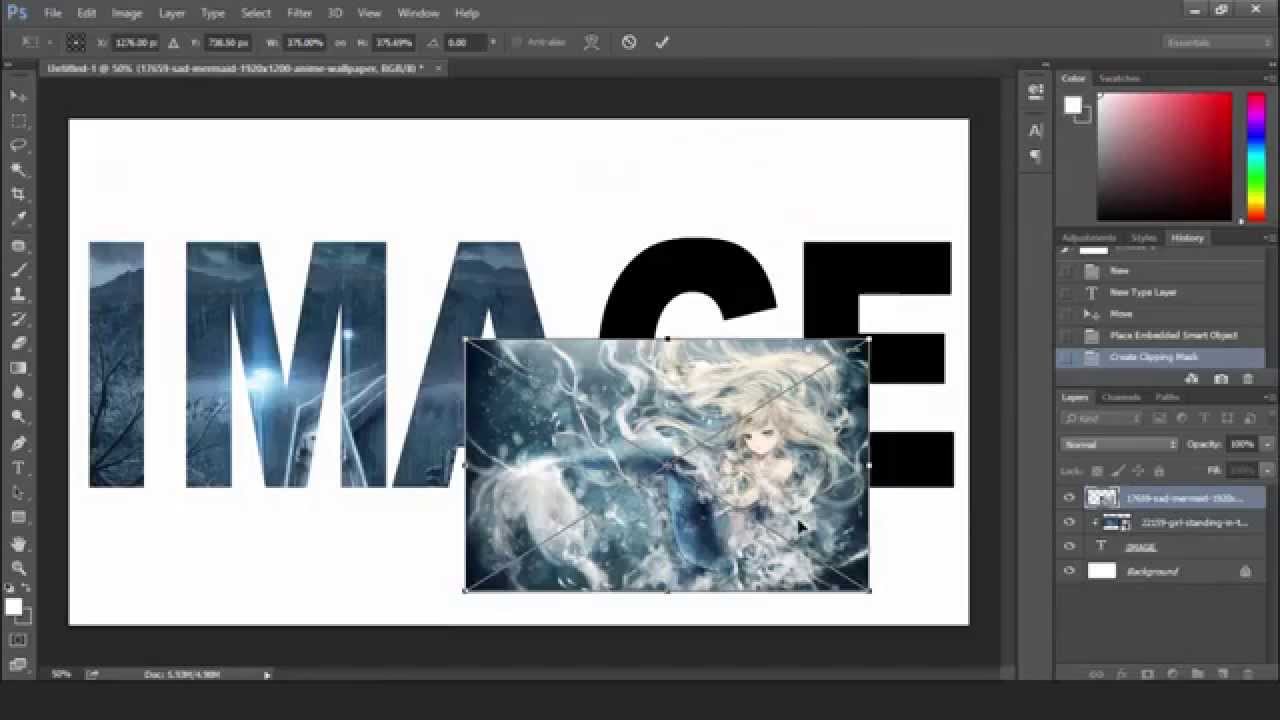Toggle lock image pixels brush icon
The height and width of the screenshot is (720, 1280).
1118,470
